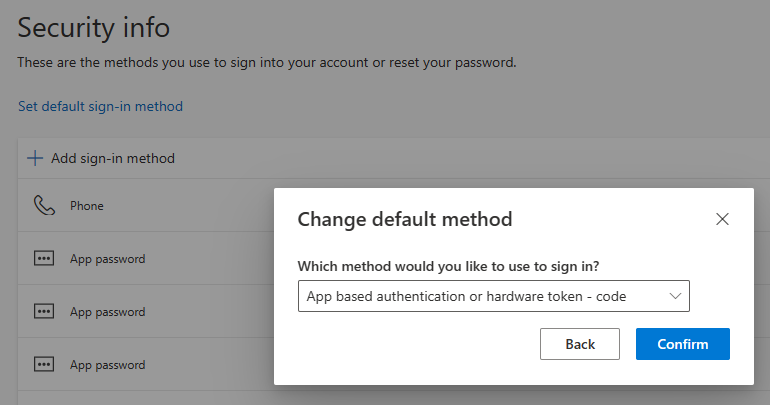Select the Add sign-in method label
The height and width of the screenshot is (405, 770).
coord(113,158)
